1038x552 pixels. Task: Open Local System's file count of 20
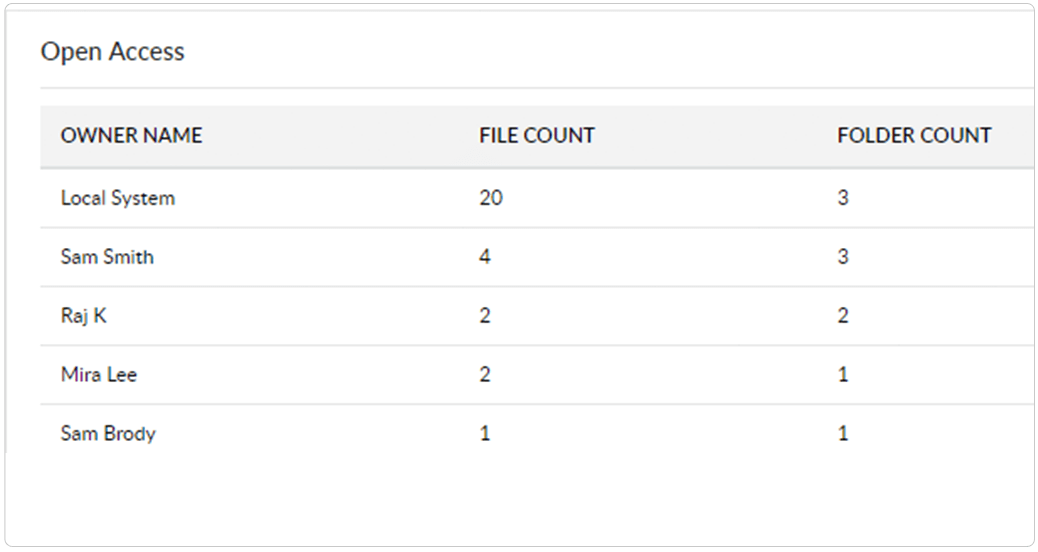(x=491, y=198)
